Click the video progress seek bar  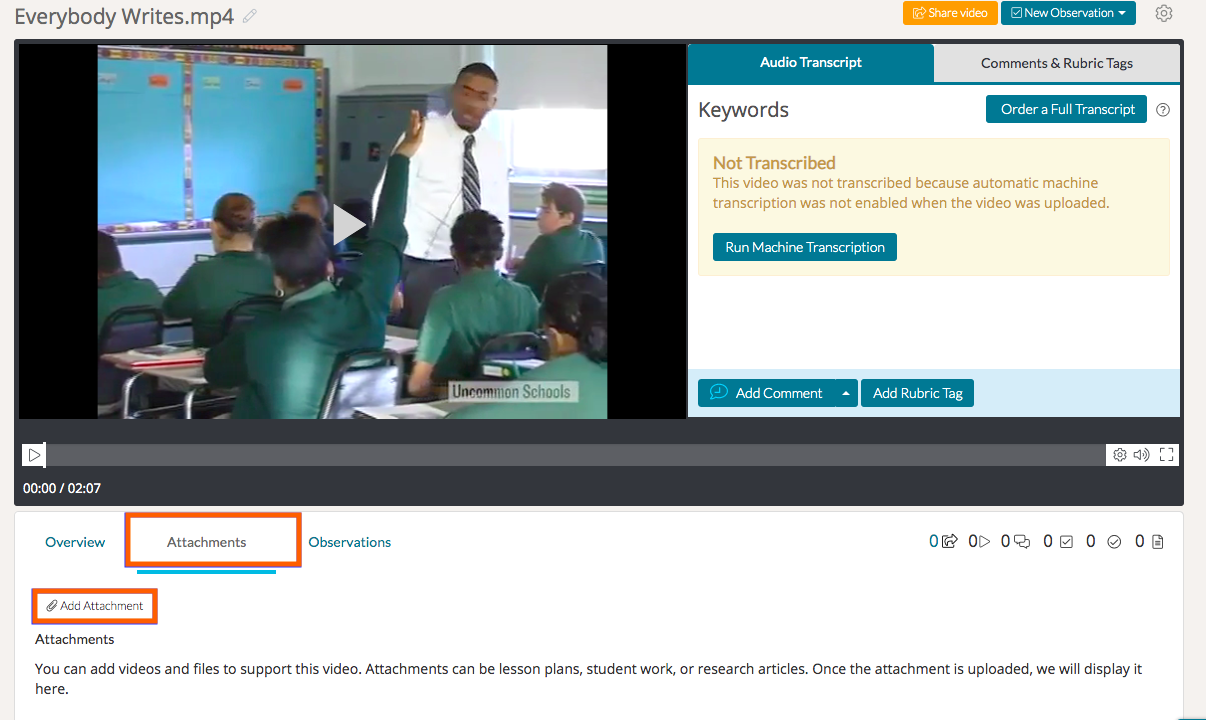(x=575, y=455)
